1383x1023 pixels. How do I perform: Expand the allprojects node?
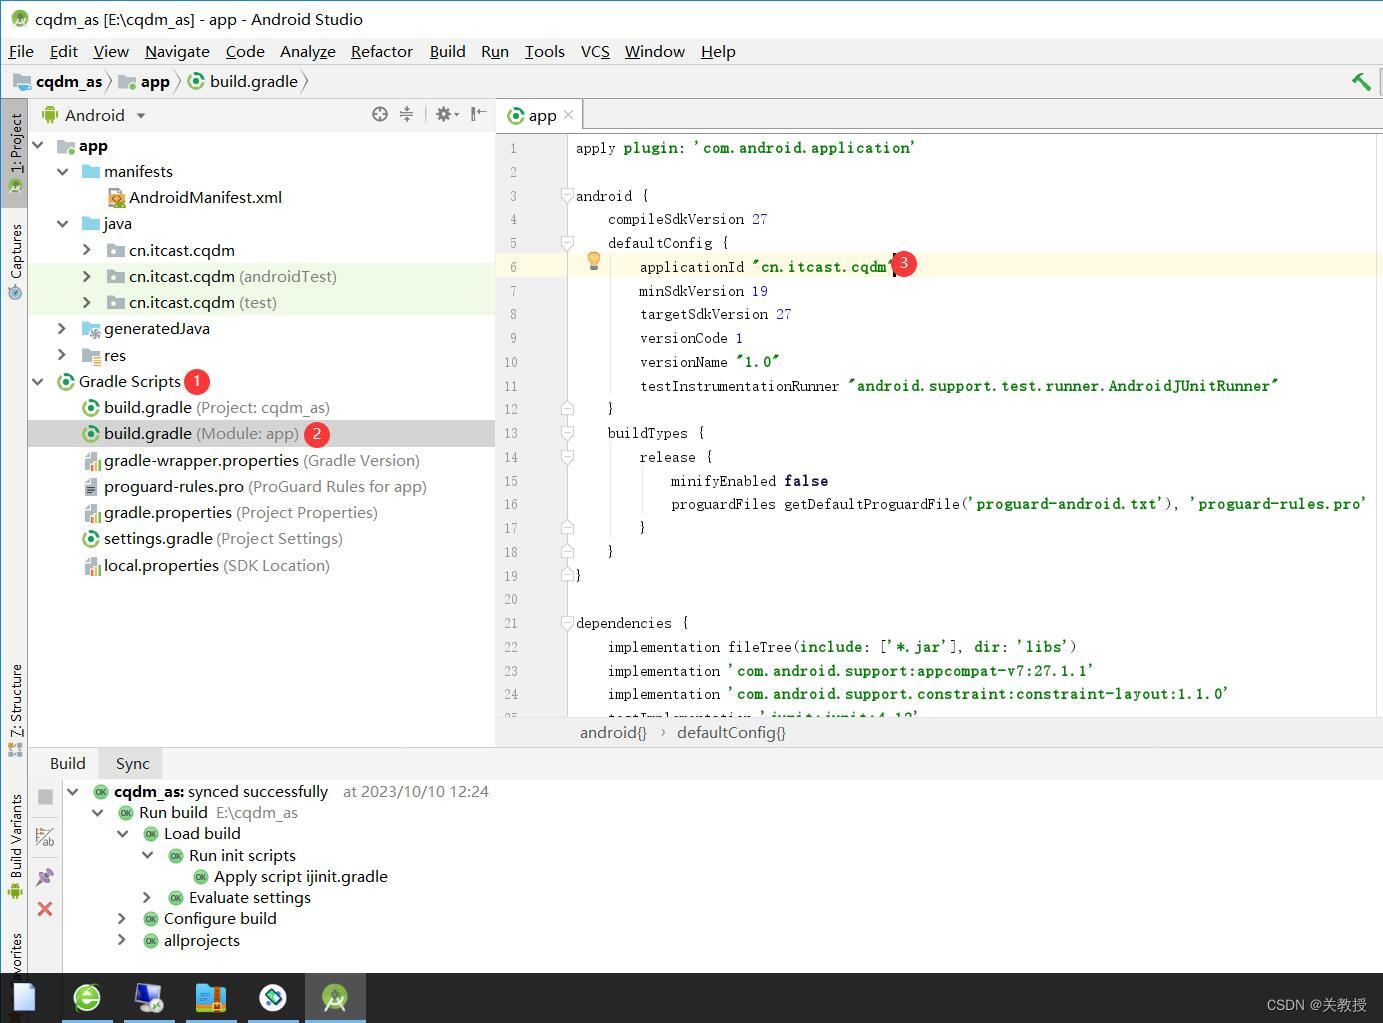click(x=122, y=940)
